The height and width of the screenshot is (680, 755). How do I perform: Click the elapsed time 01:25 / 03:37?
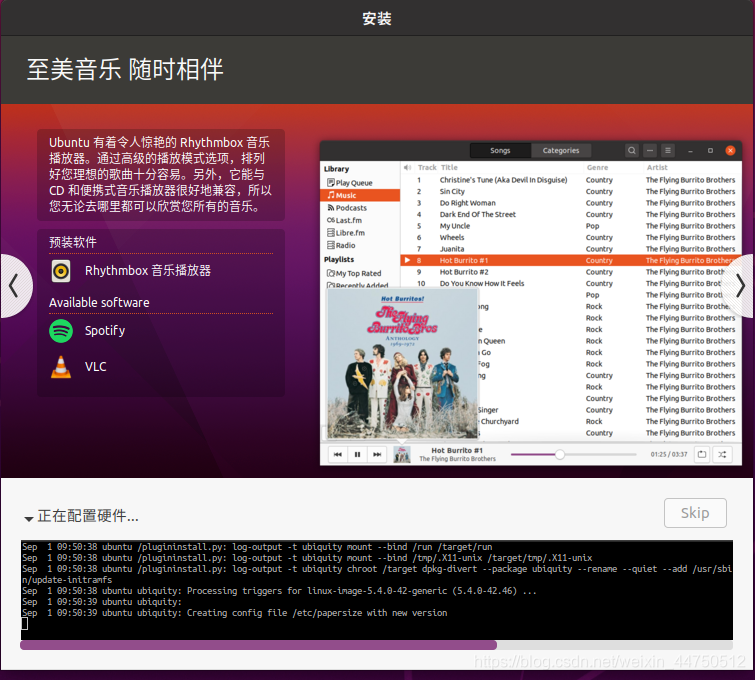668,454
